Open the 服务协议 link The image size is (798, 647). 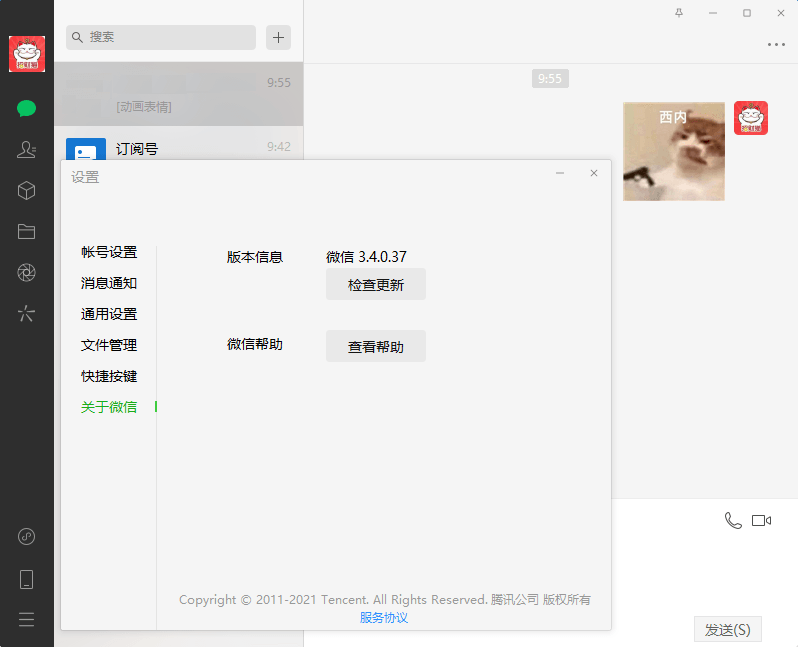[384, 618]
